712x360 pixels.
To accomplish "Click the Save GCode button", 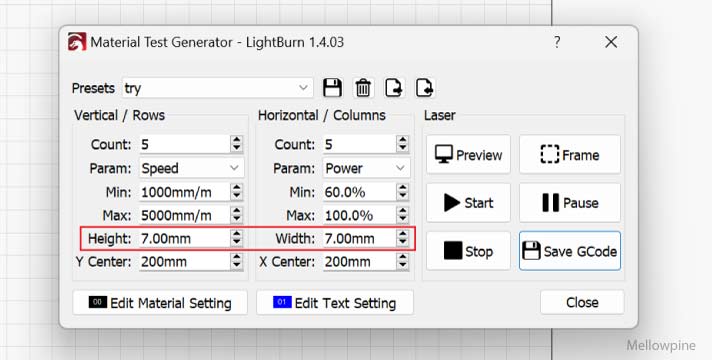I will (x=570, y=251).
